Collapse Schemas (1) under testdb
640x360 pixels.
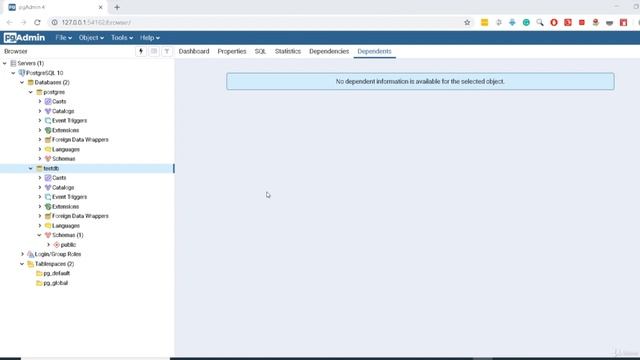pyautogui.click(x=39, y=235)
